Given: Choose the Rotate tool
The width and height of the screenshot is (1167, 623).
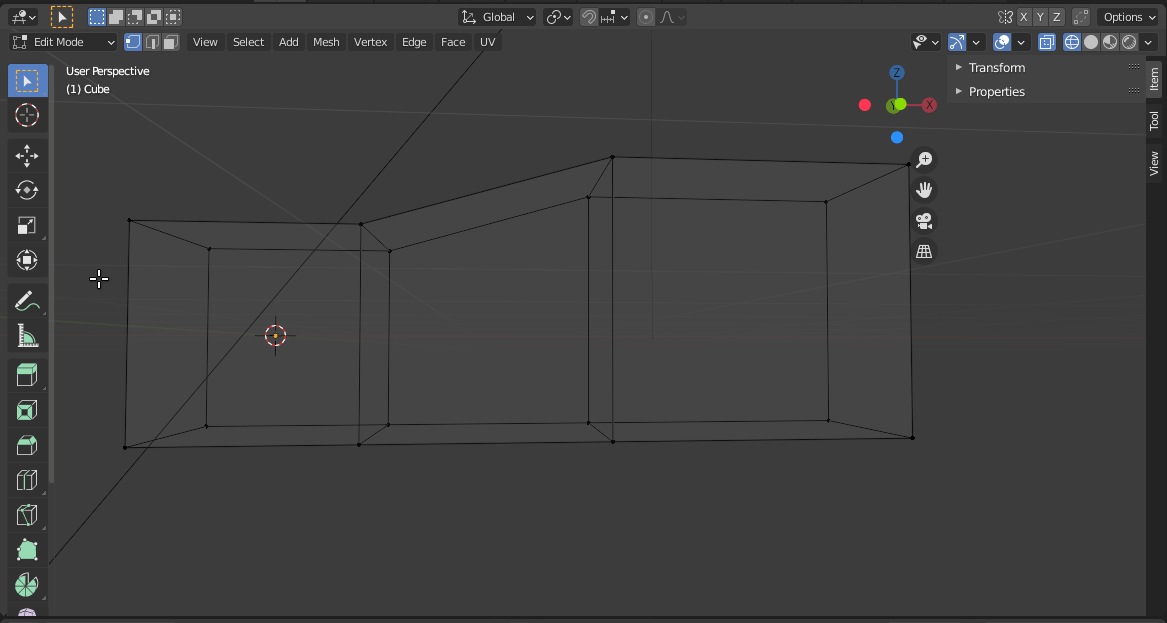Looking at the screenshot, I should tap(28, 191).
